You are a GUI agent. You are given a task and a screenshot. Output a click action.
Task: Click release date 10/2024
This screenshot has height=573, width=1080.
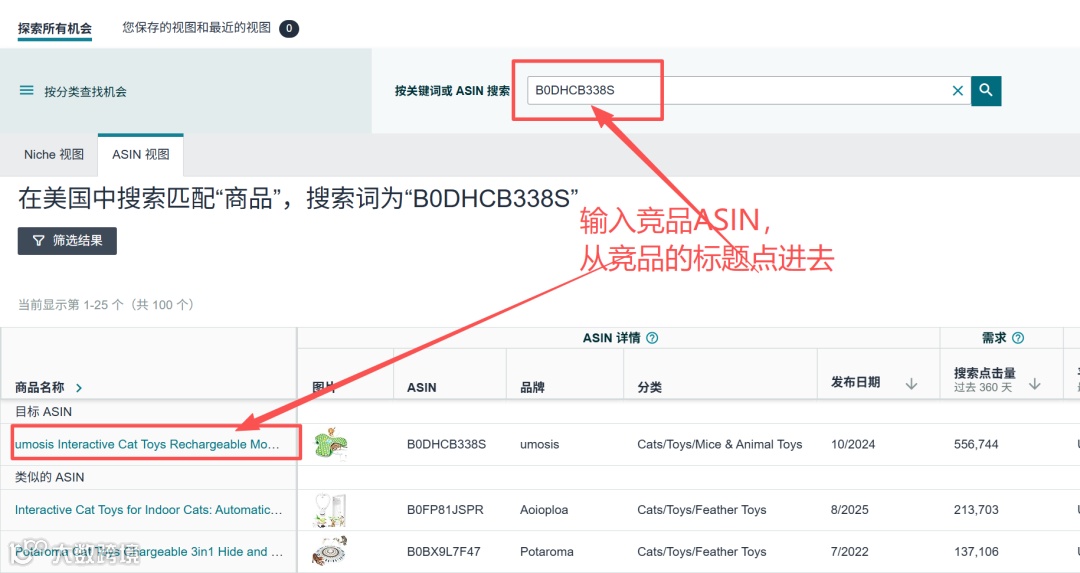[853, 444]
